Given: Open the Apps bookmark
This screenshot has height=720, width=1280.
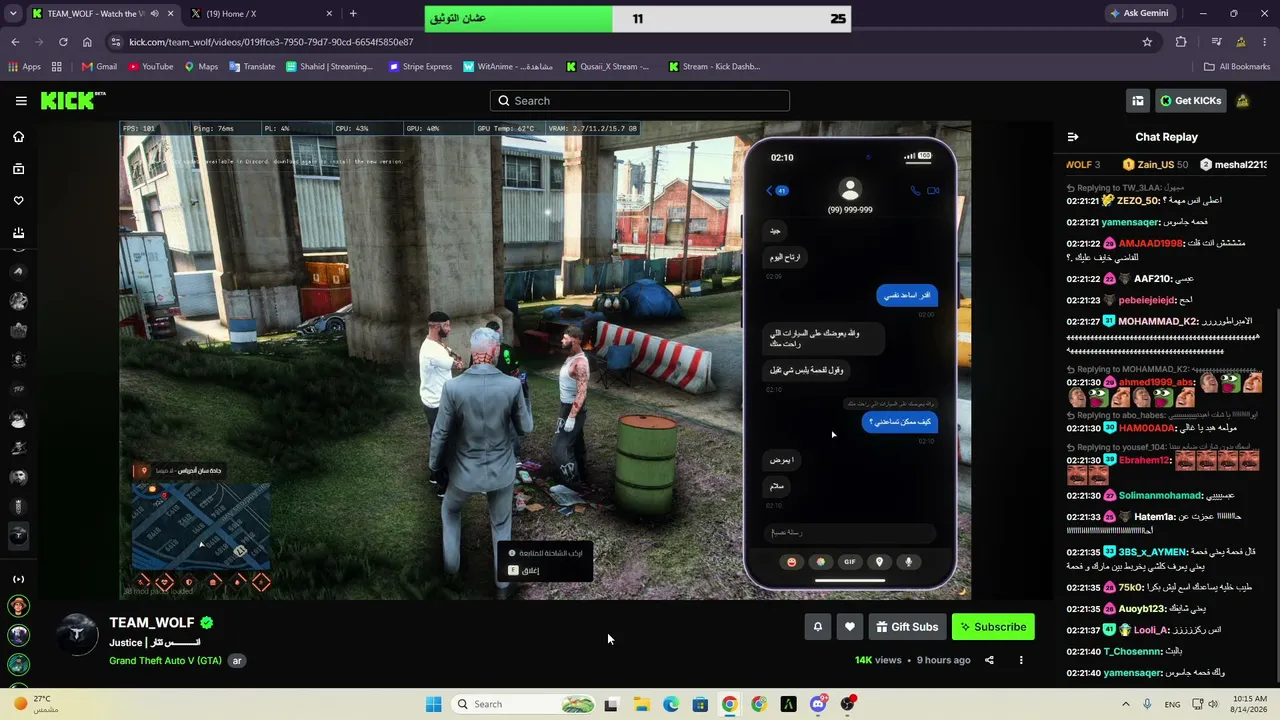Looking at the screenshot, I should click(25, 67).
